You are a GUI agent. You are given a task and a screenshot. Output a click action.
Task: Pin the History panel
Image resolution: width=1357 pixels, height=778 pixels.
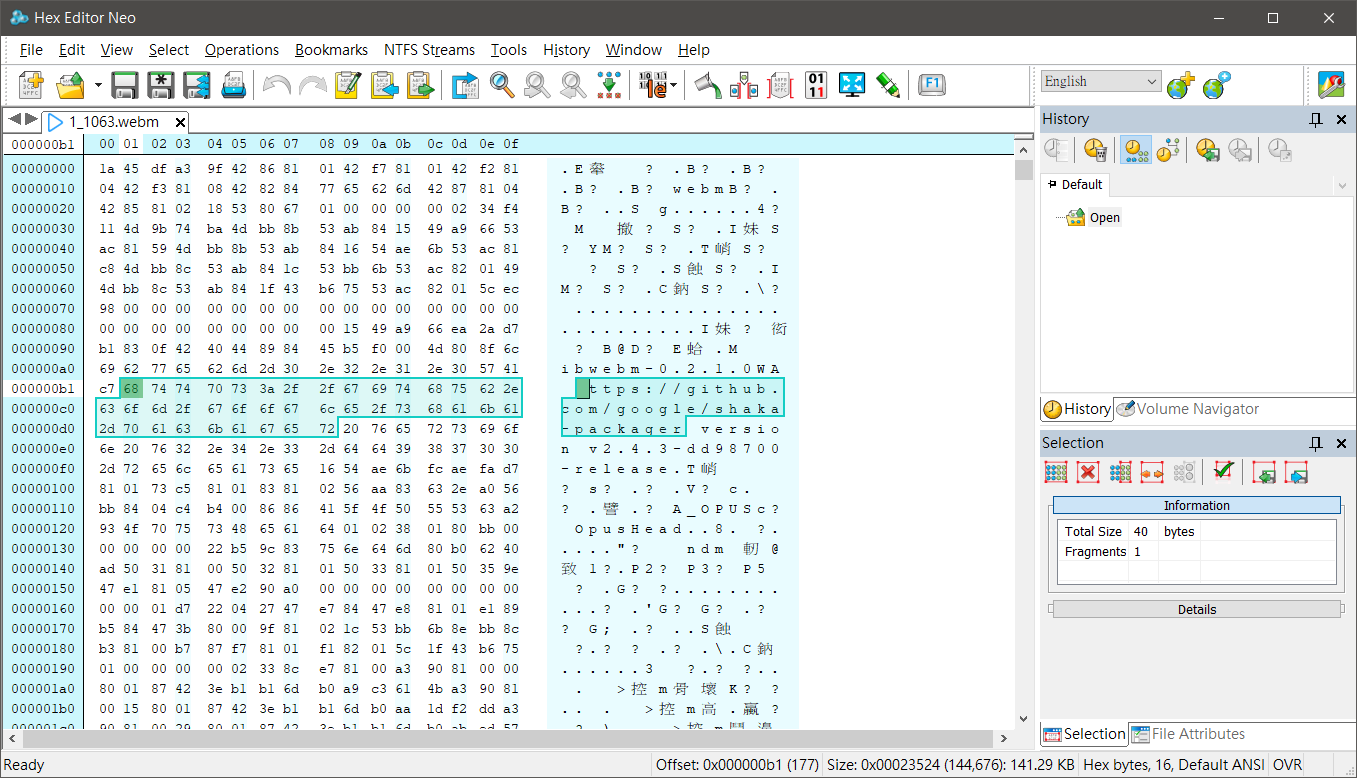[1316, 119]
